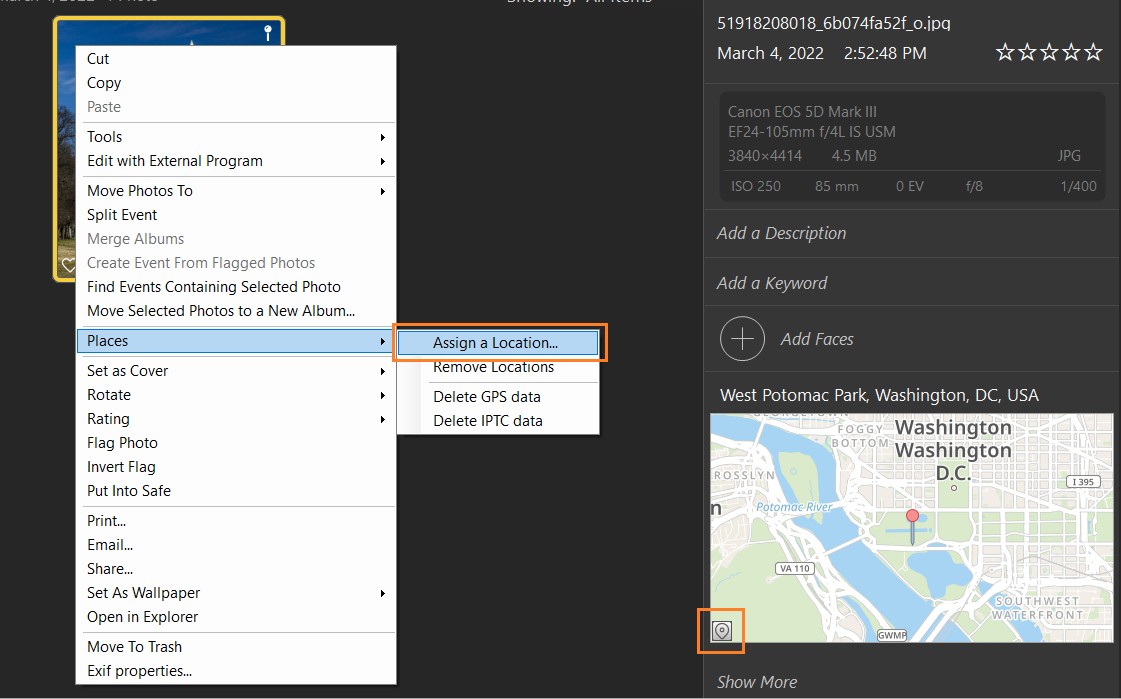Set rating to four stars

point(1071,52)
